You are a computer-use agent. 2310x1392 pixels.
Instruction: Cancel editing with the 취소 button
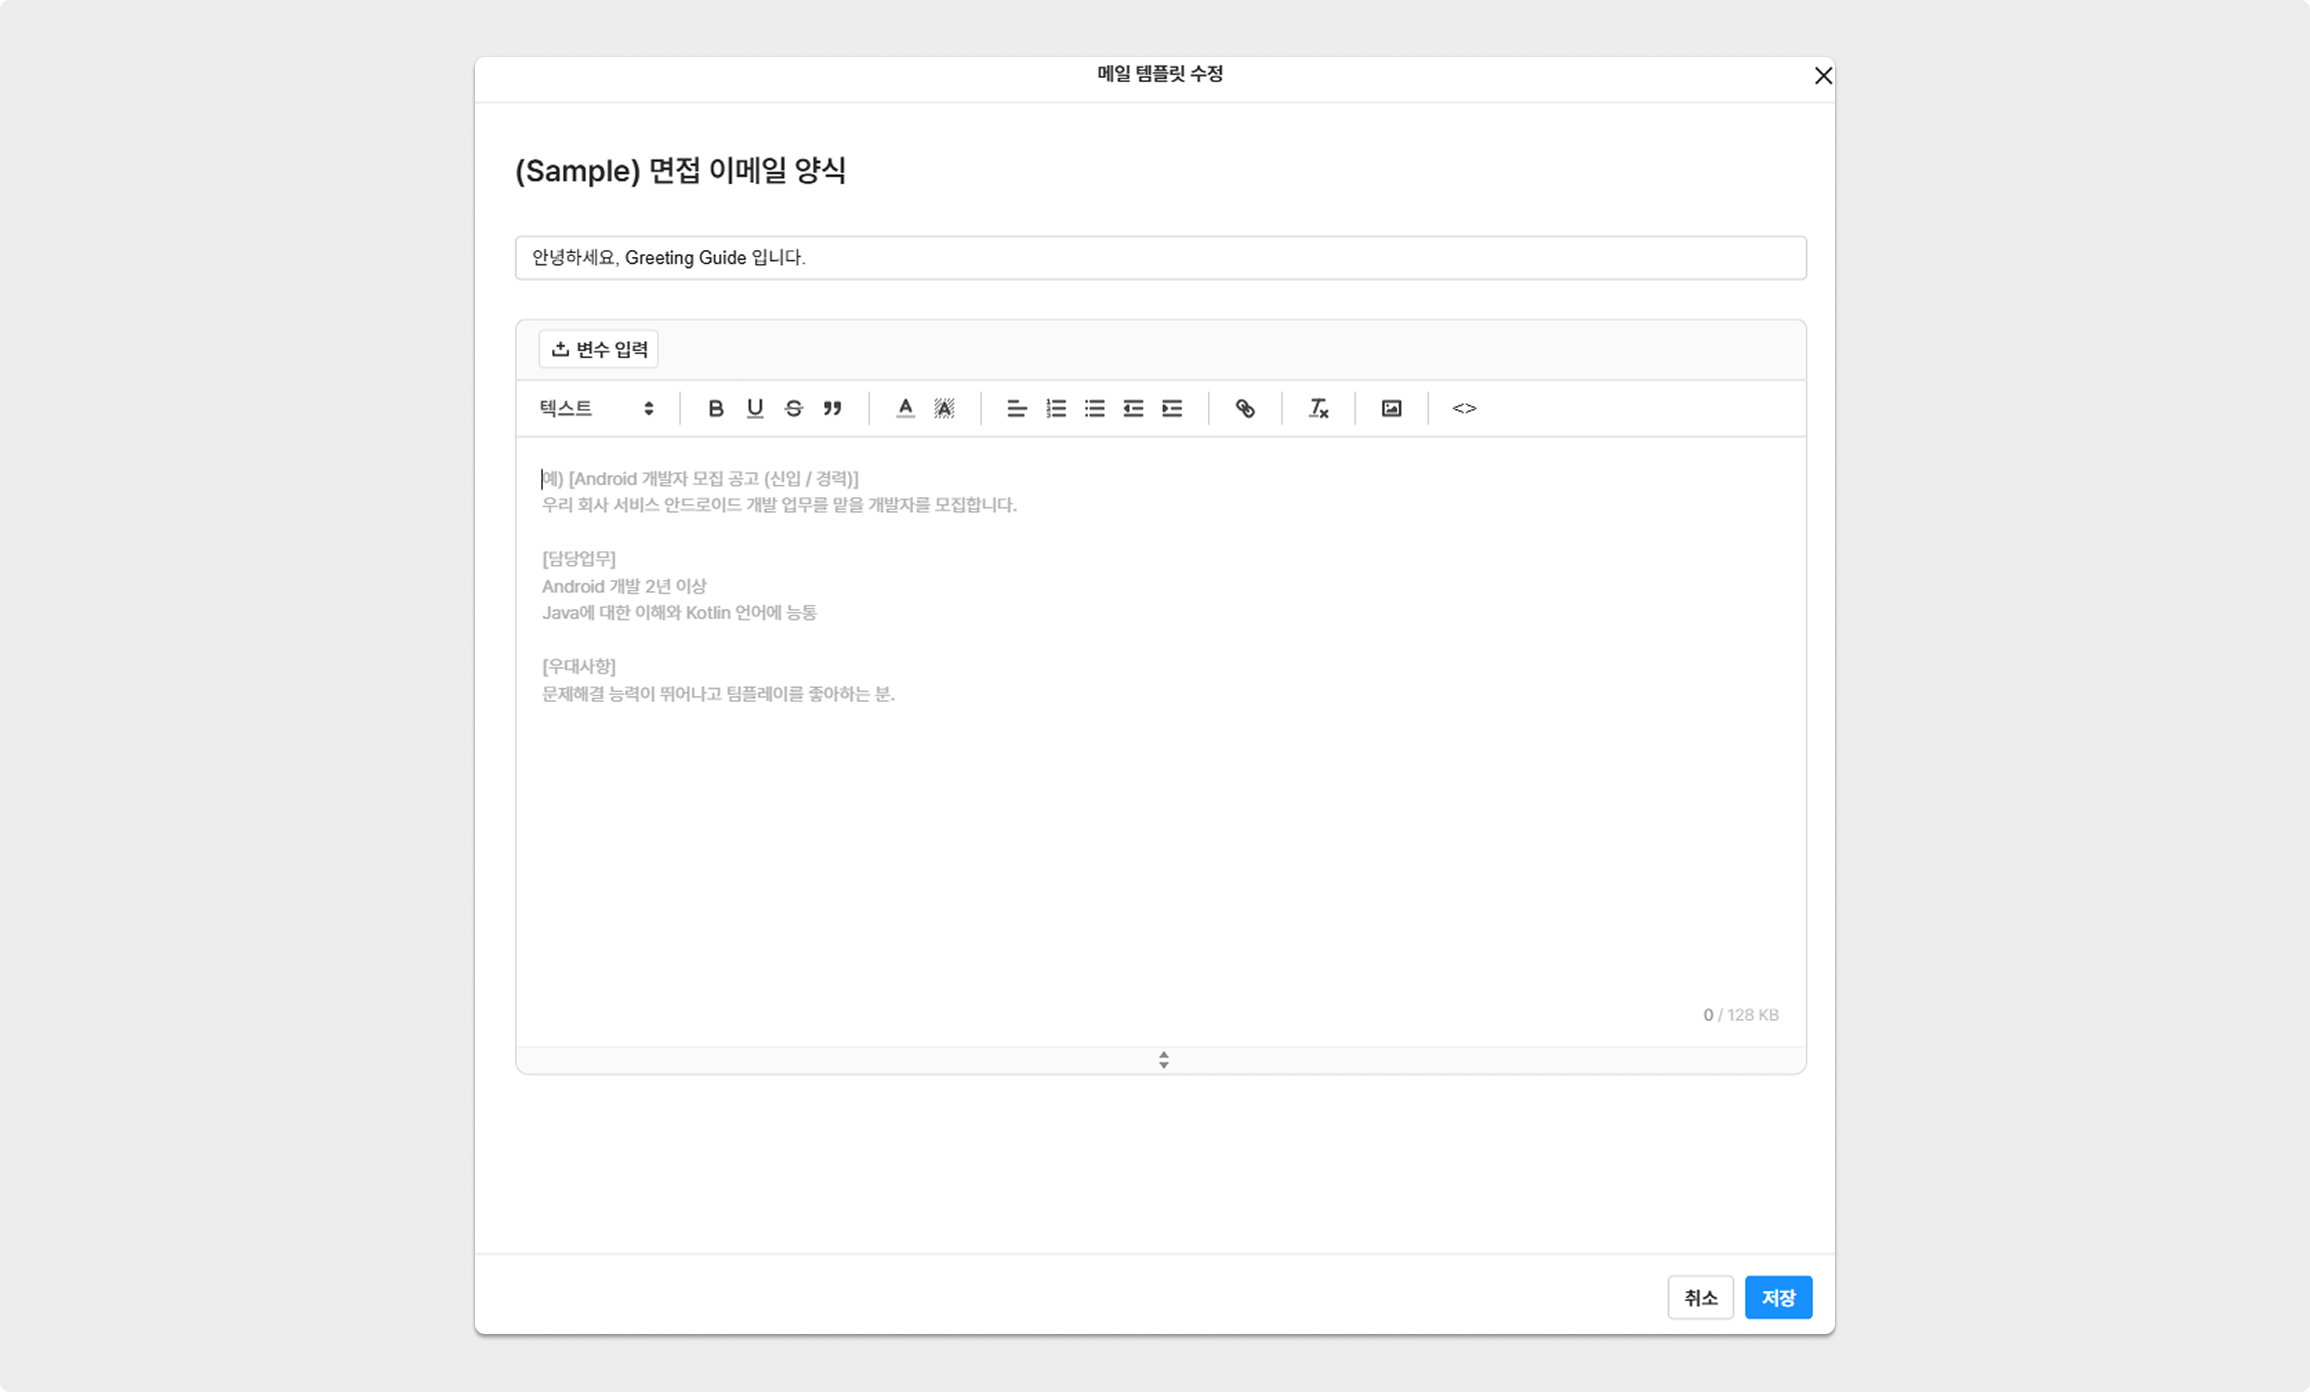pyautogui.click(x=1700, y=1297)
